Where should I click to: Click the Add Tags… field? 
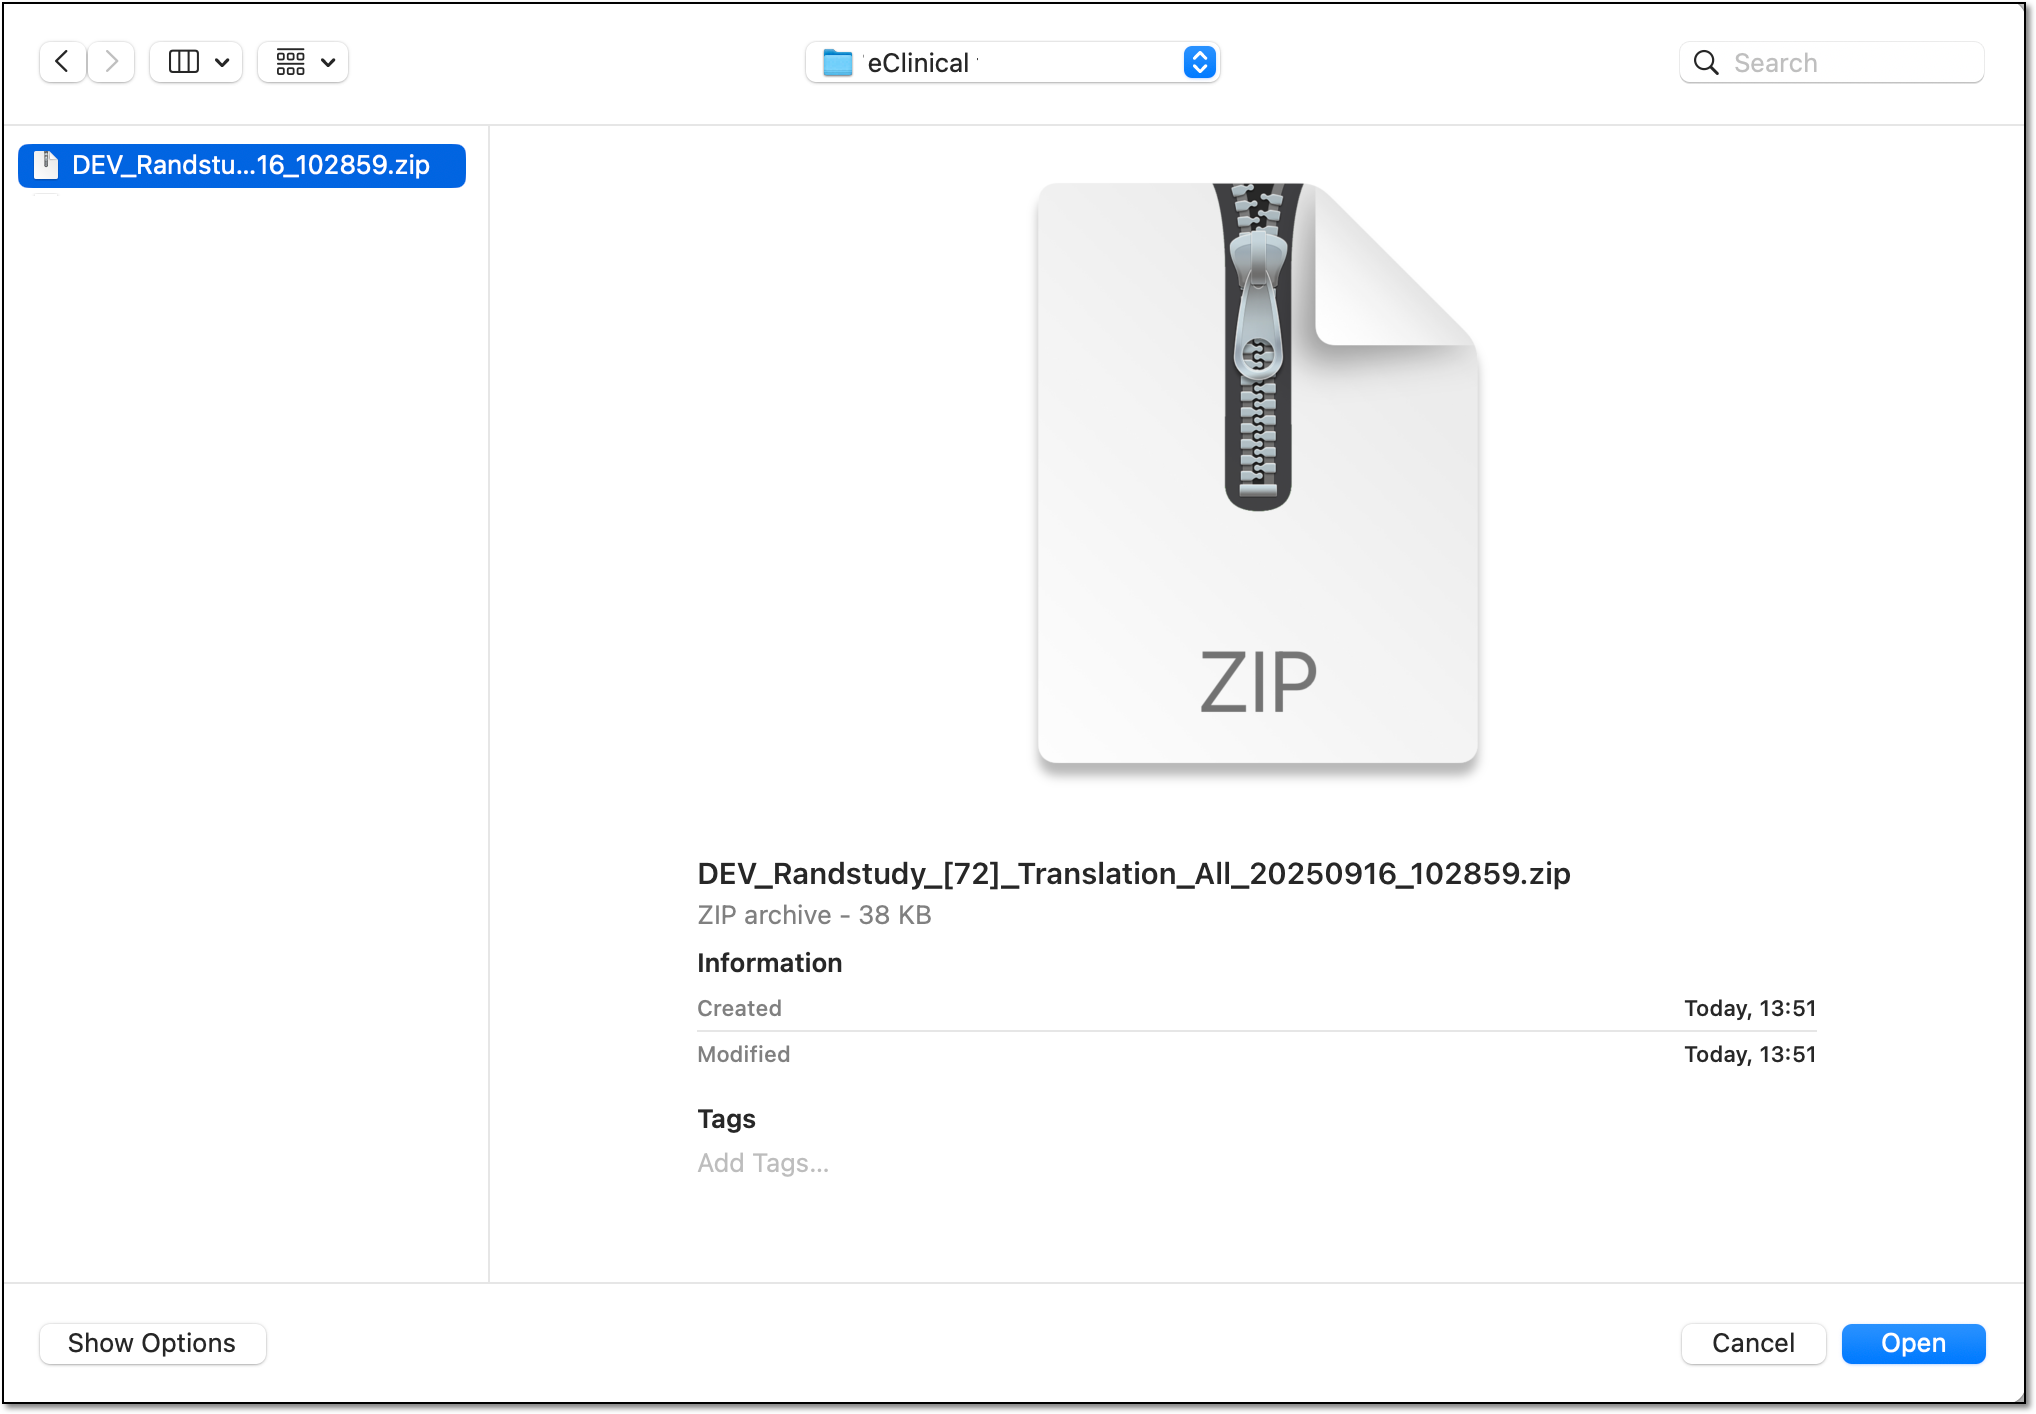tap(763, 1163)
